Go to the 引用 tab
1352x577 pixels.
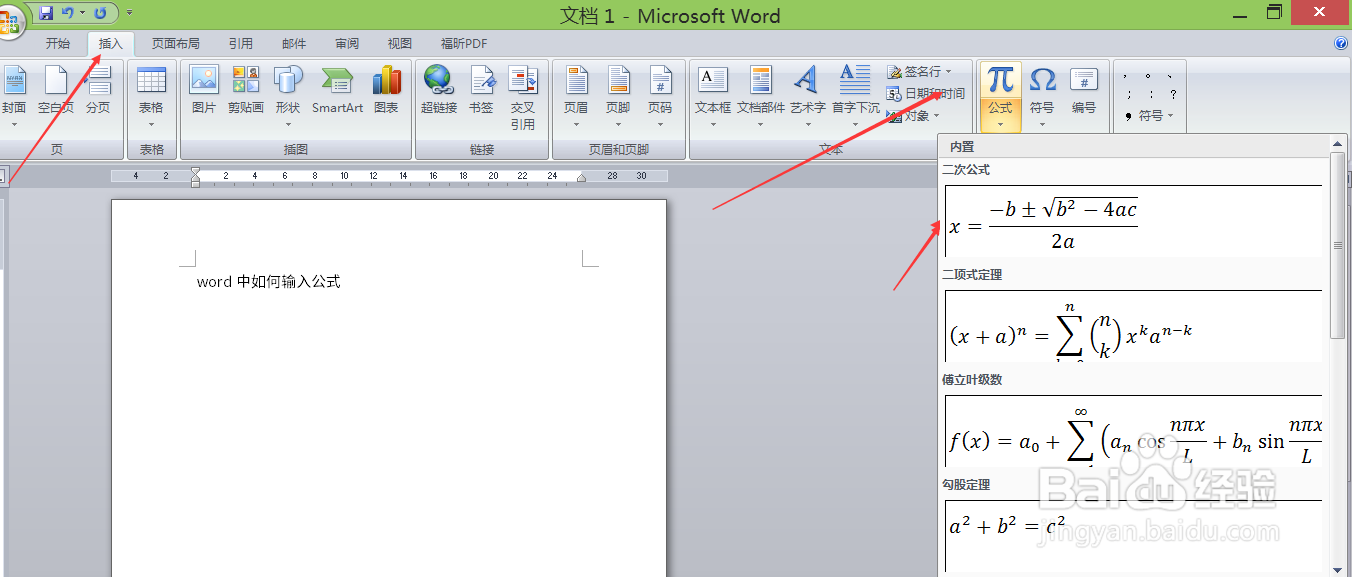[x=240, y=44]
